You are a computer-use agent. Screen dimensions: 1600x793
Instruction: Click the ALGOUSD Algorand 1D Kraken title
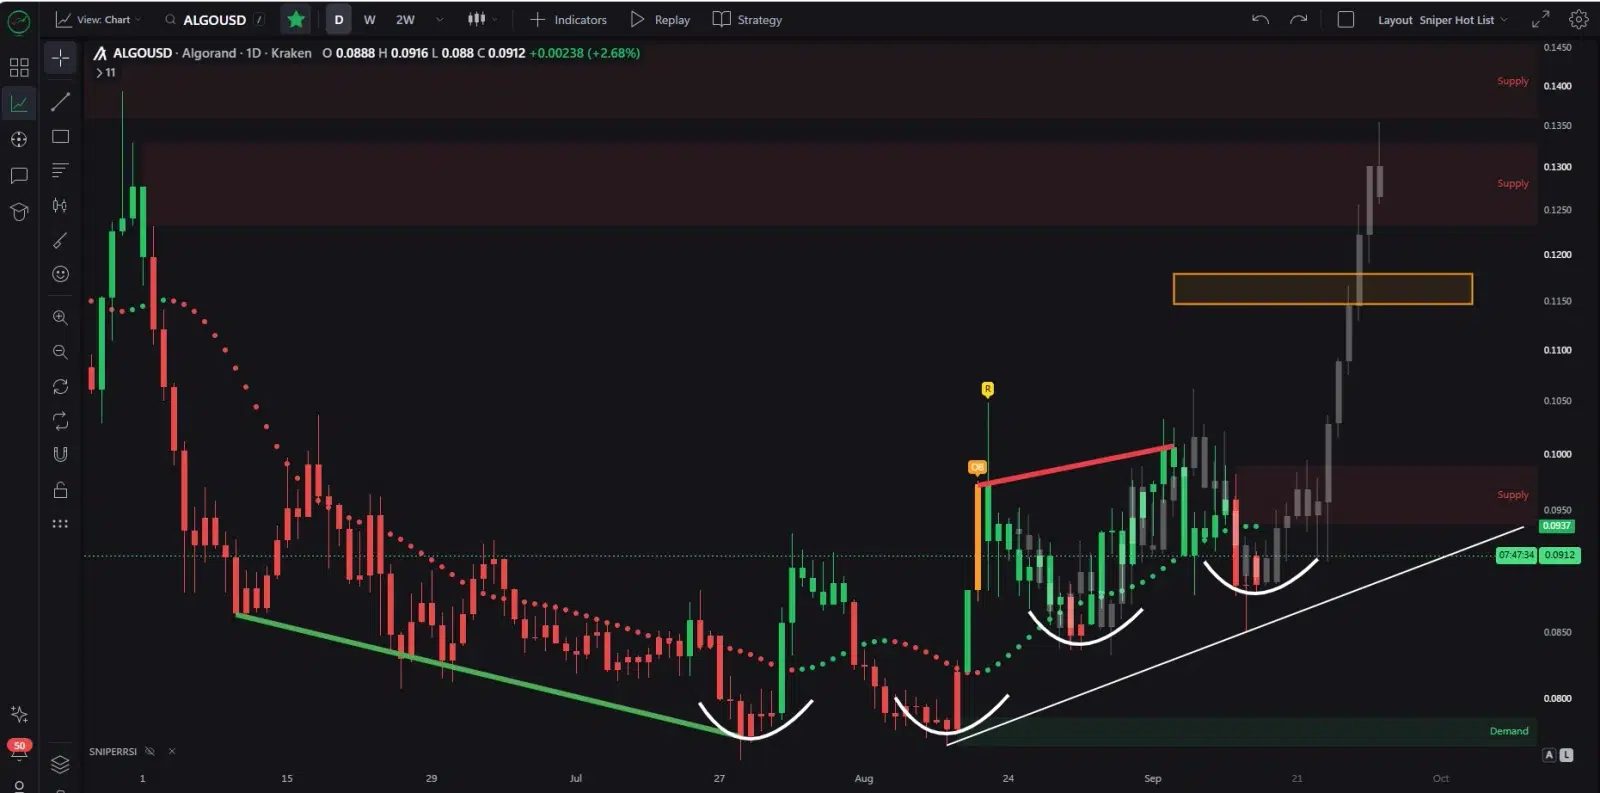212,53
